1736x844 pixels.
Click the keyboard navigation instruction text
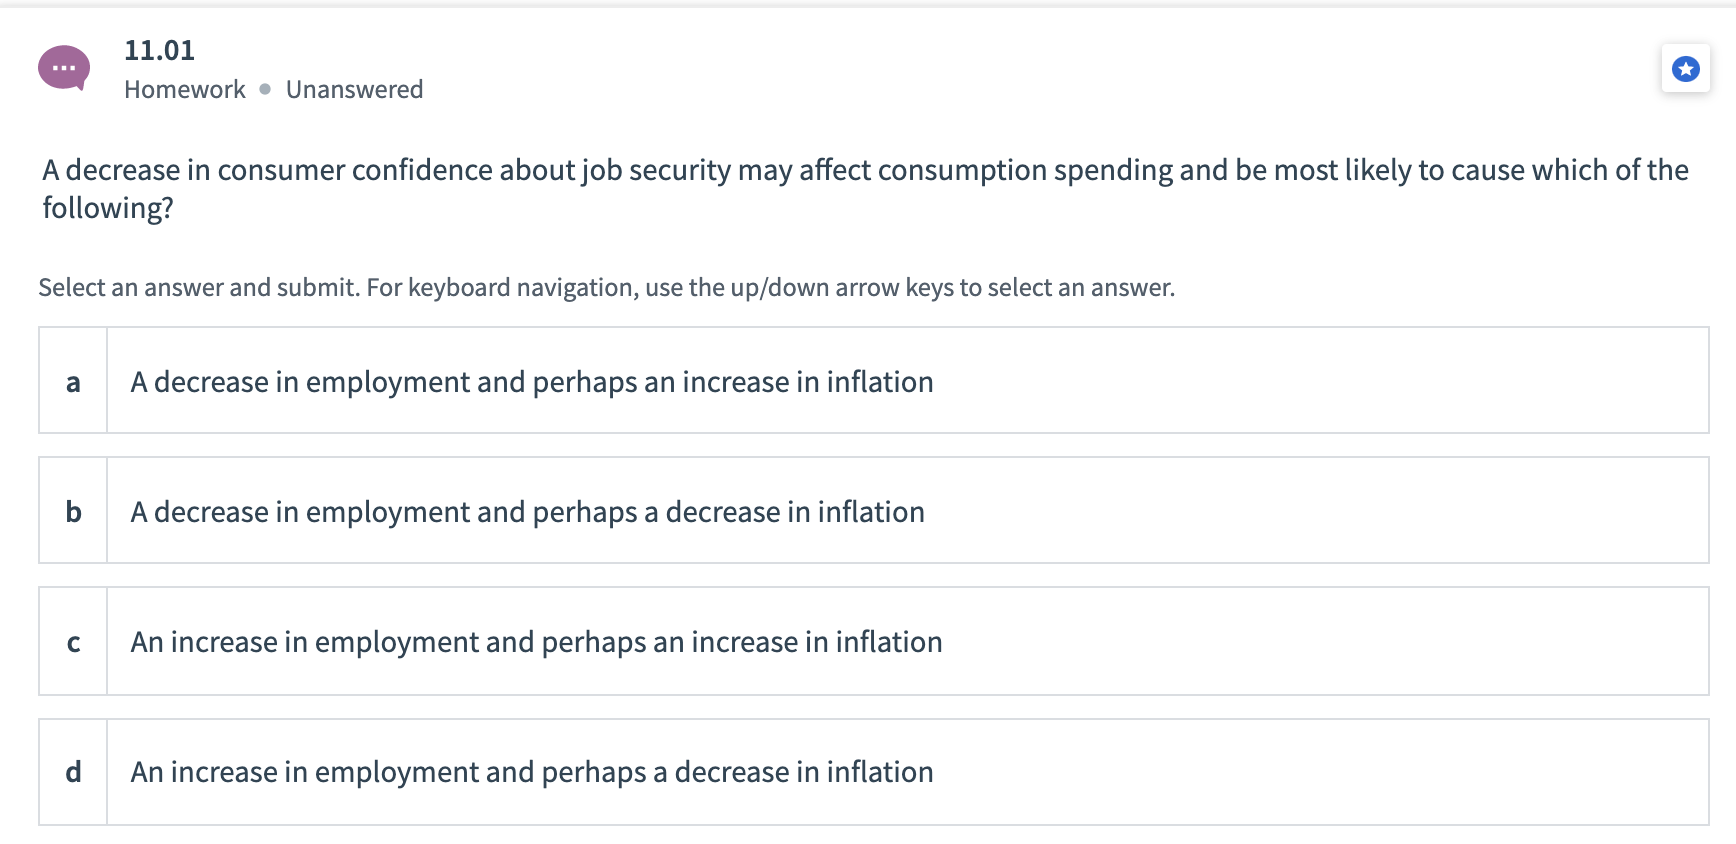(607, 288)
